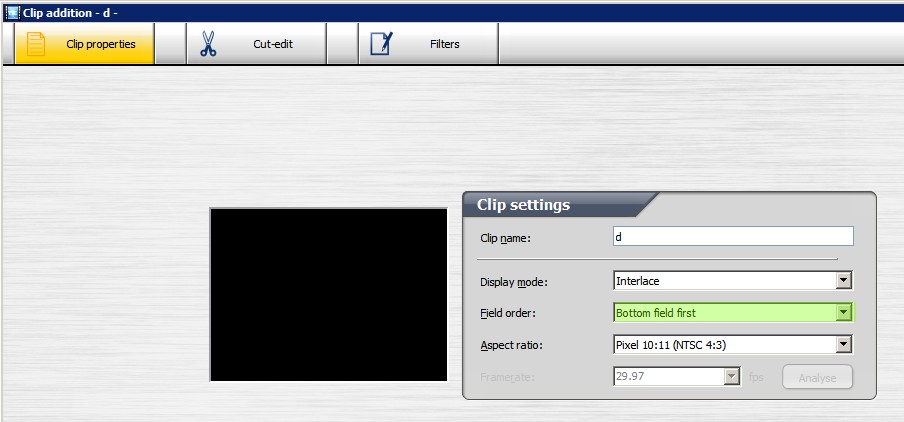The height and width of the screenshot is (422, 904).
Task: Click the Framerate label
Action: pyautogui.click(x=507, y=378)
